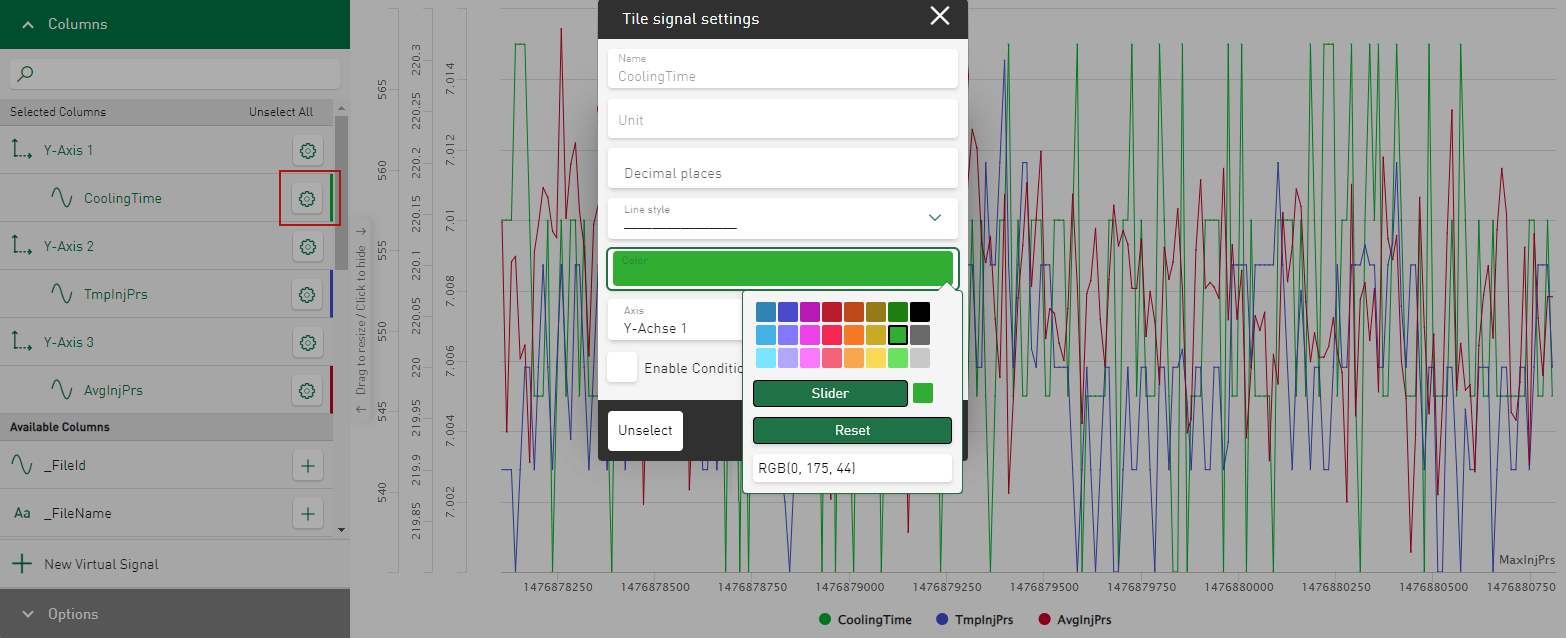Open settings gear for TmpInjPrs signal

pos(308,295)
